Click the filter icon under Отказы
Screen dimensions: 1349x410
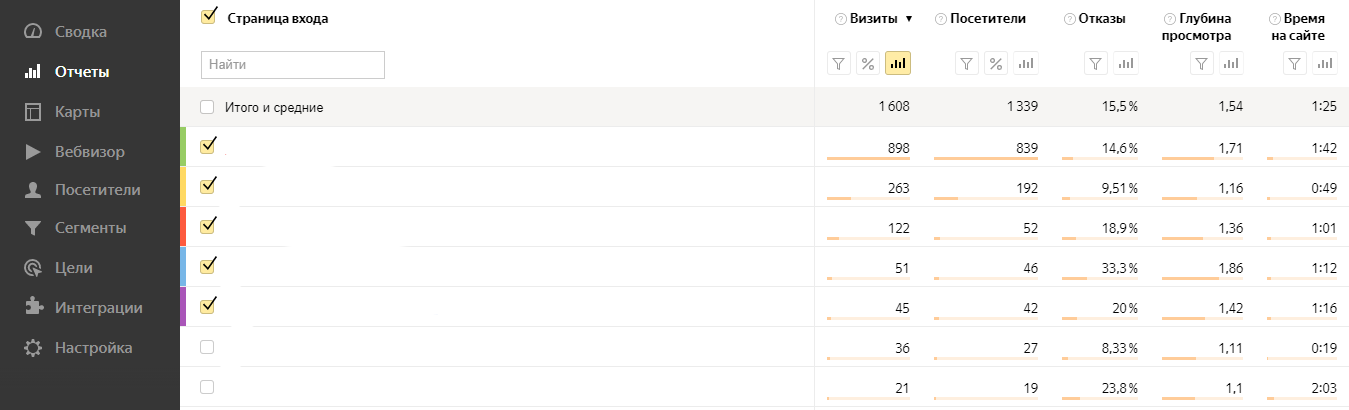point(1096,64)
